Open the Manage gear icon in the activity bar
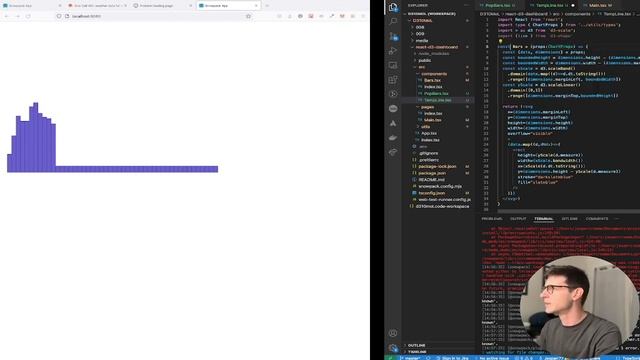This screenshot has width=640, height=360. (x=393, y=348)
